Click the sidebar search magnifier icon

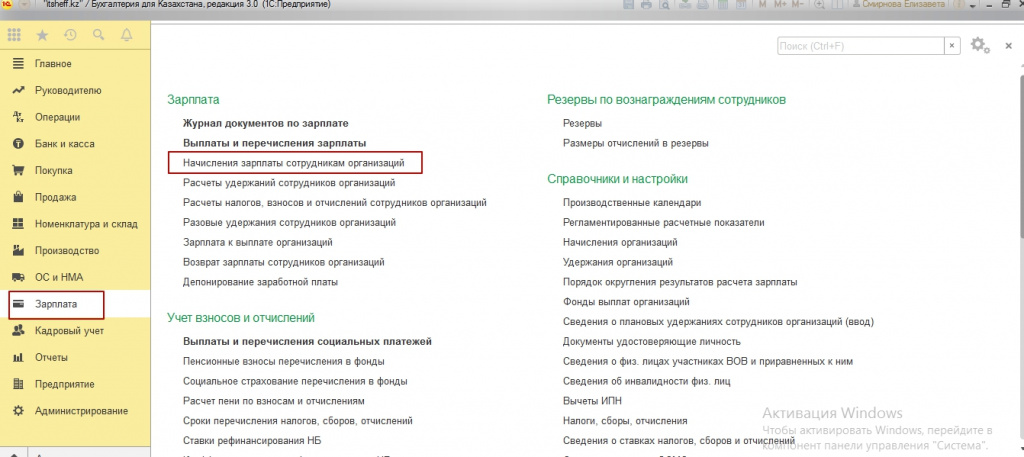(x=99, y=35)
